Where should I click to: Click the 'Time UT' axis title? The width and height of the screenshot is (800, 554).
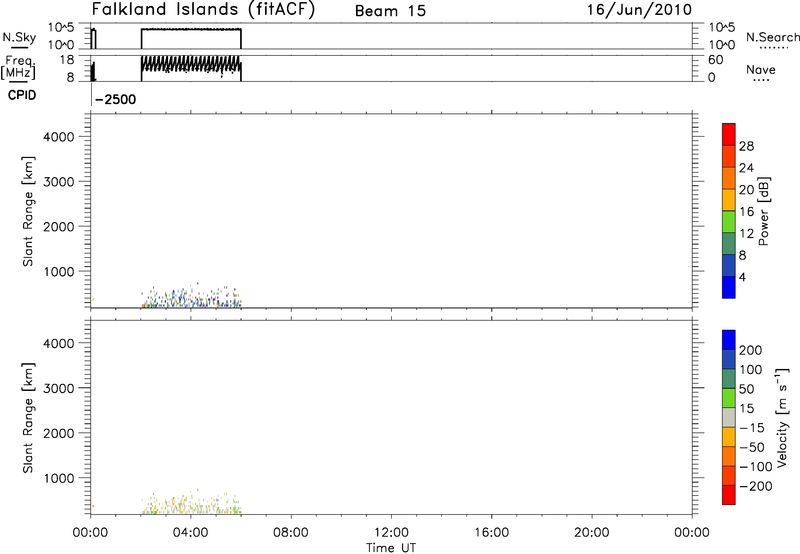point(391,548)
